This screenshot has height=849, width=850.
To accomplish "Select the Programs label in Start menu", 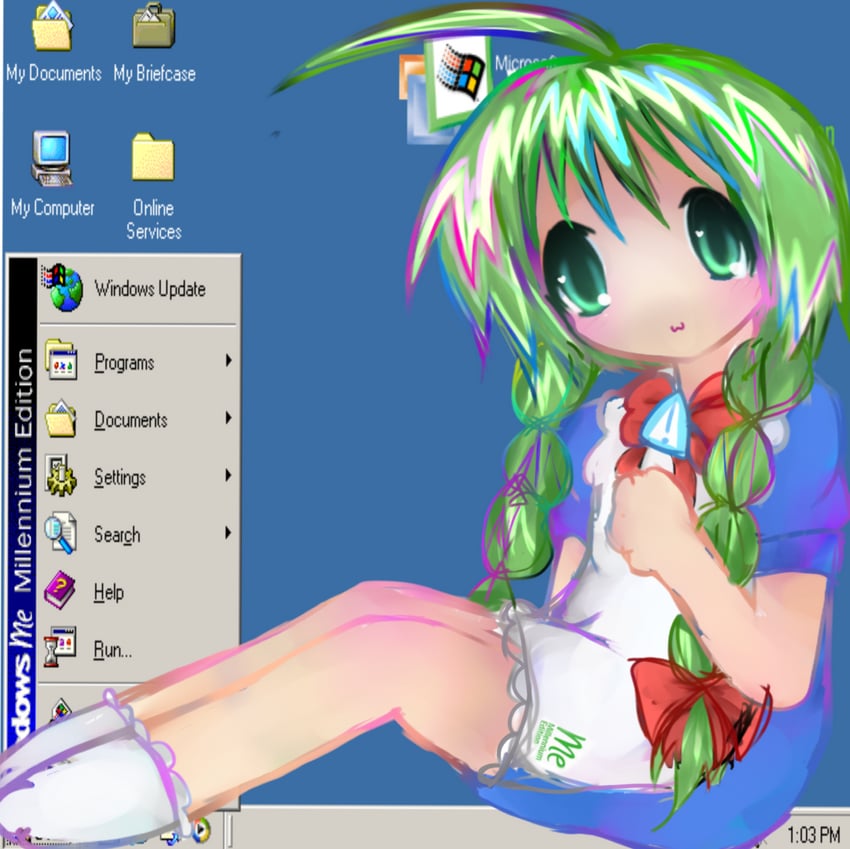I will pos(124,363).
